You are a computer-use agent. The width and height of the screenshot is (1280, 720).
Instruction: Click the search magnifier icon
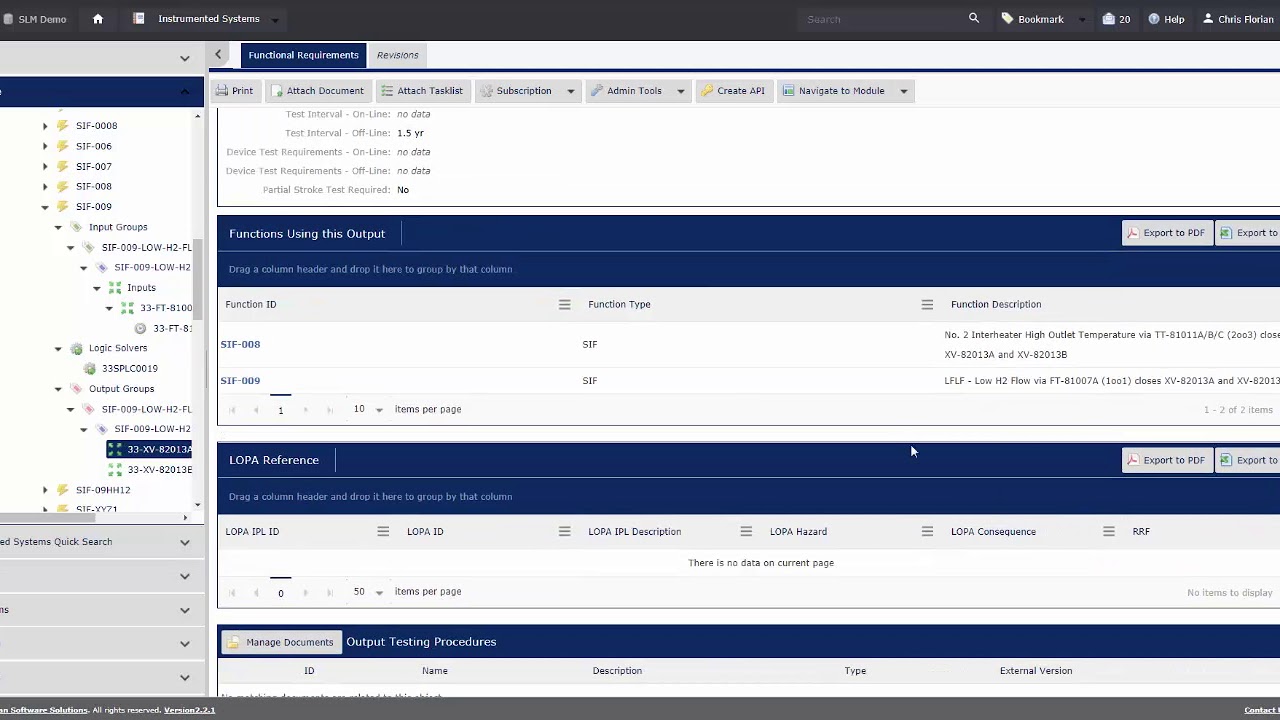(974, 19)
